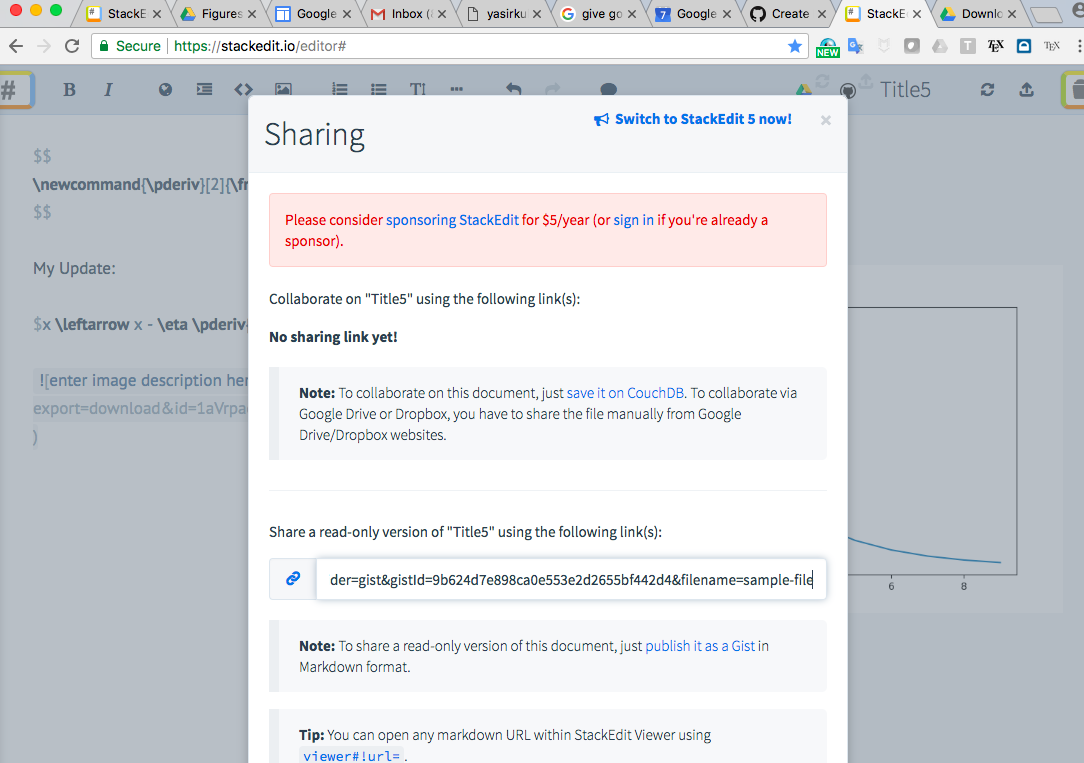Create a numbered list
Screen dimensions: 1084x763
[339, 89]
